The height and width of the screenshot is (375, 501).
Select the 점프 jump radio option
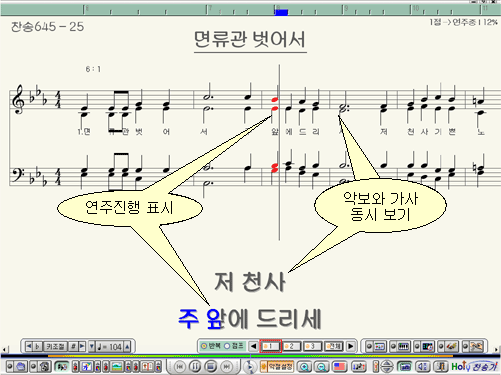(x=235, y=346)
